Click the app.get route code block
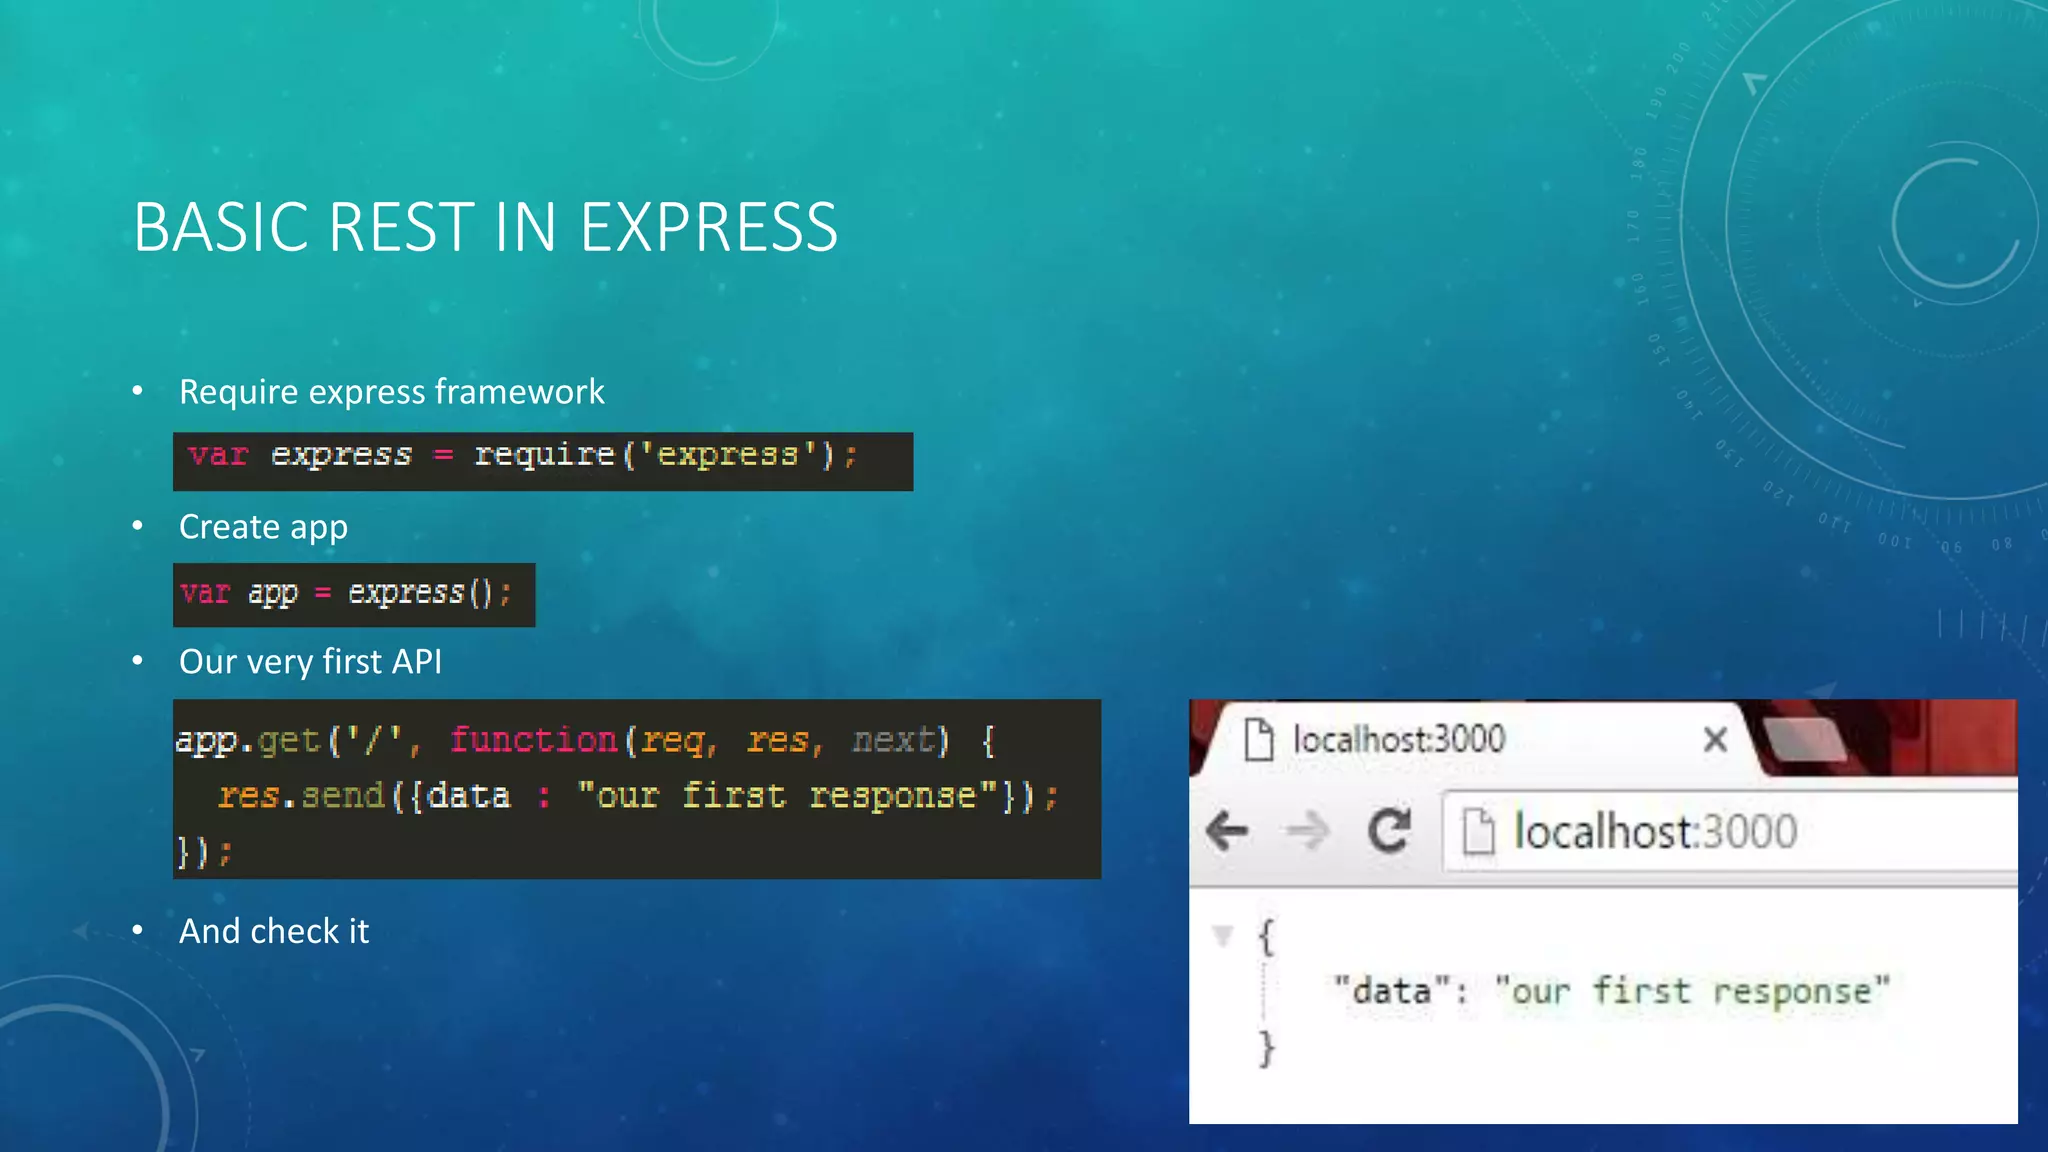 click(x=636, y=789)
